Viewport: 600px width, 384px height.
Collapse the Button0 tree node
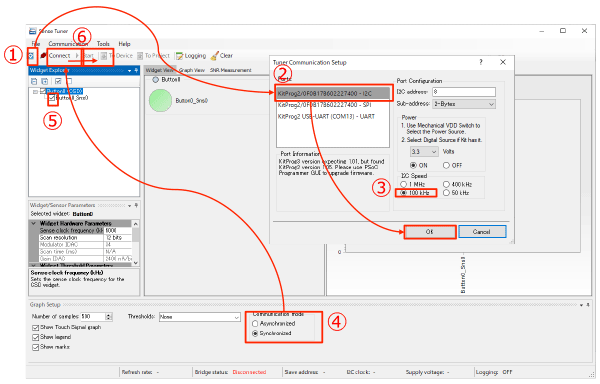[x=35, y=91]
